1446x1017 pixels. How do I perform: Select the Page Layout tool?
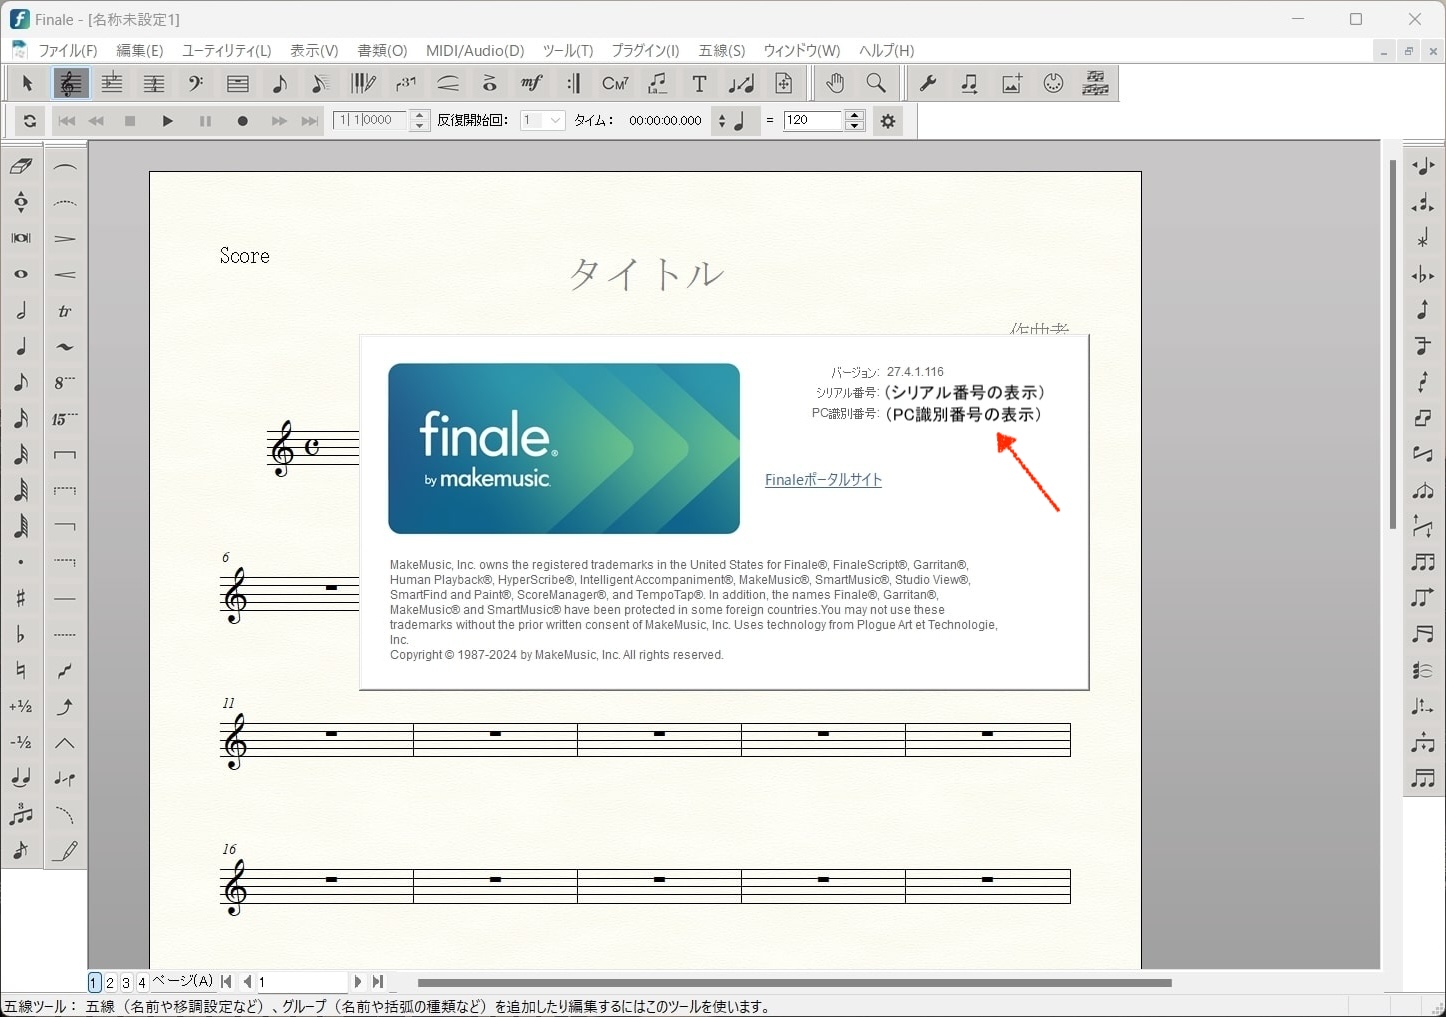point(783,84)
